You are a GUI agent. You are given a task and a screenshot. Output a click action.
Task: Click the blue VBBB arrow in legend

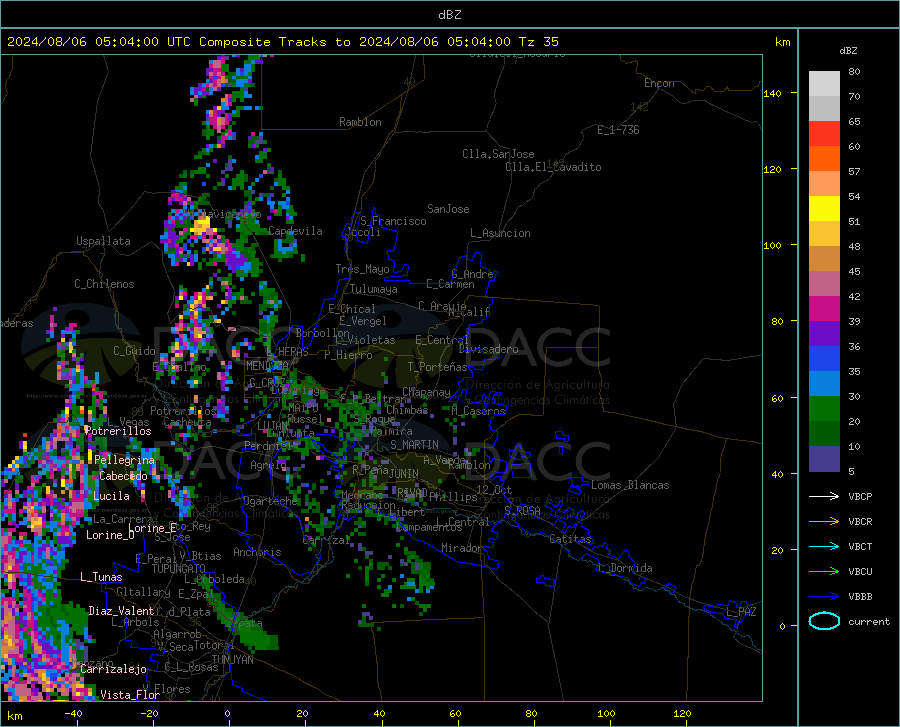[x=824, y=597]
